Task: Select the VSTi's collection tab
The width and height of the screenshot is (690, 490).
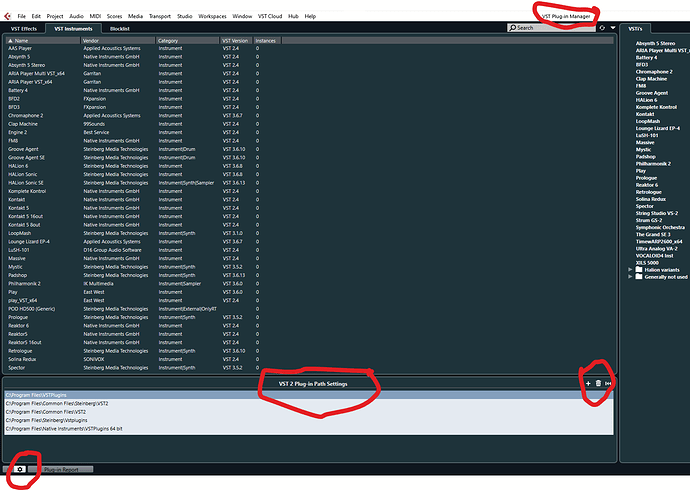Action: (635, 29)
